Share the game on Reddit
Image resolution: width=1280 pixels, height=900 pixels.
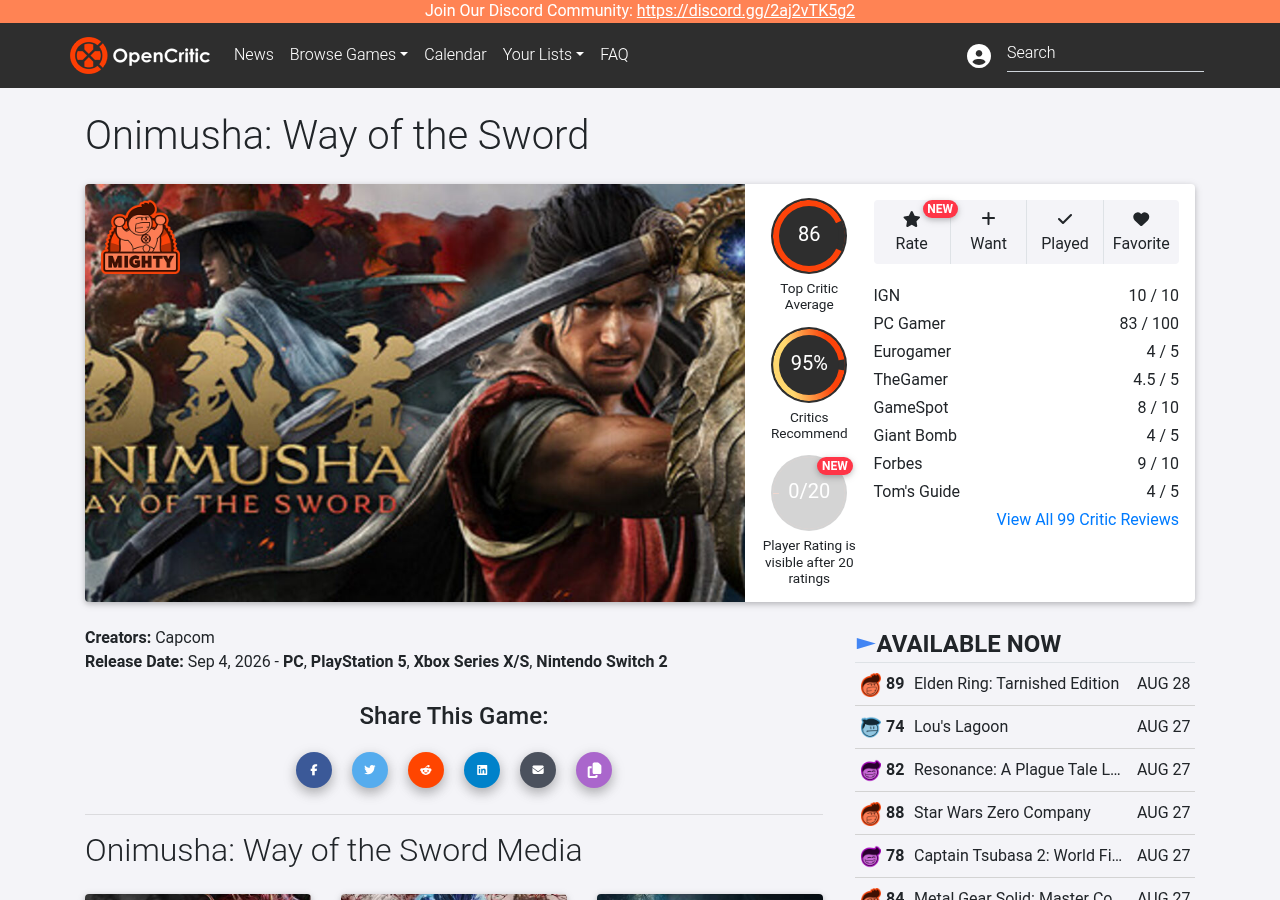[x=426, y=770]
